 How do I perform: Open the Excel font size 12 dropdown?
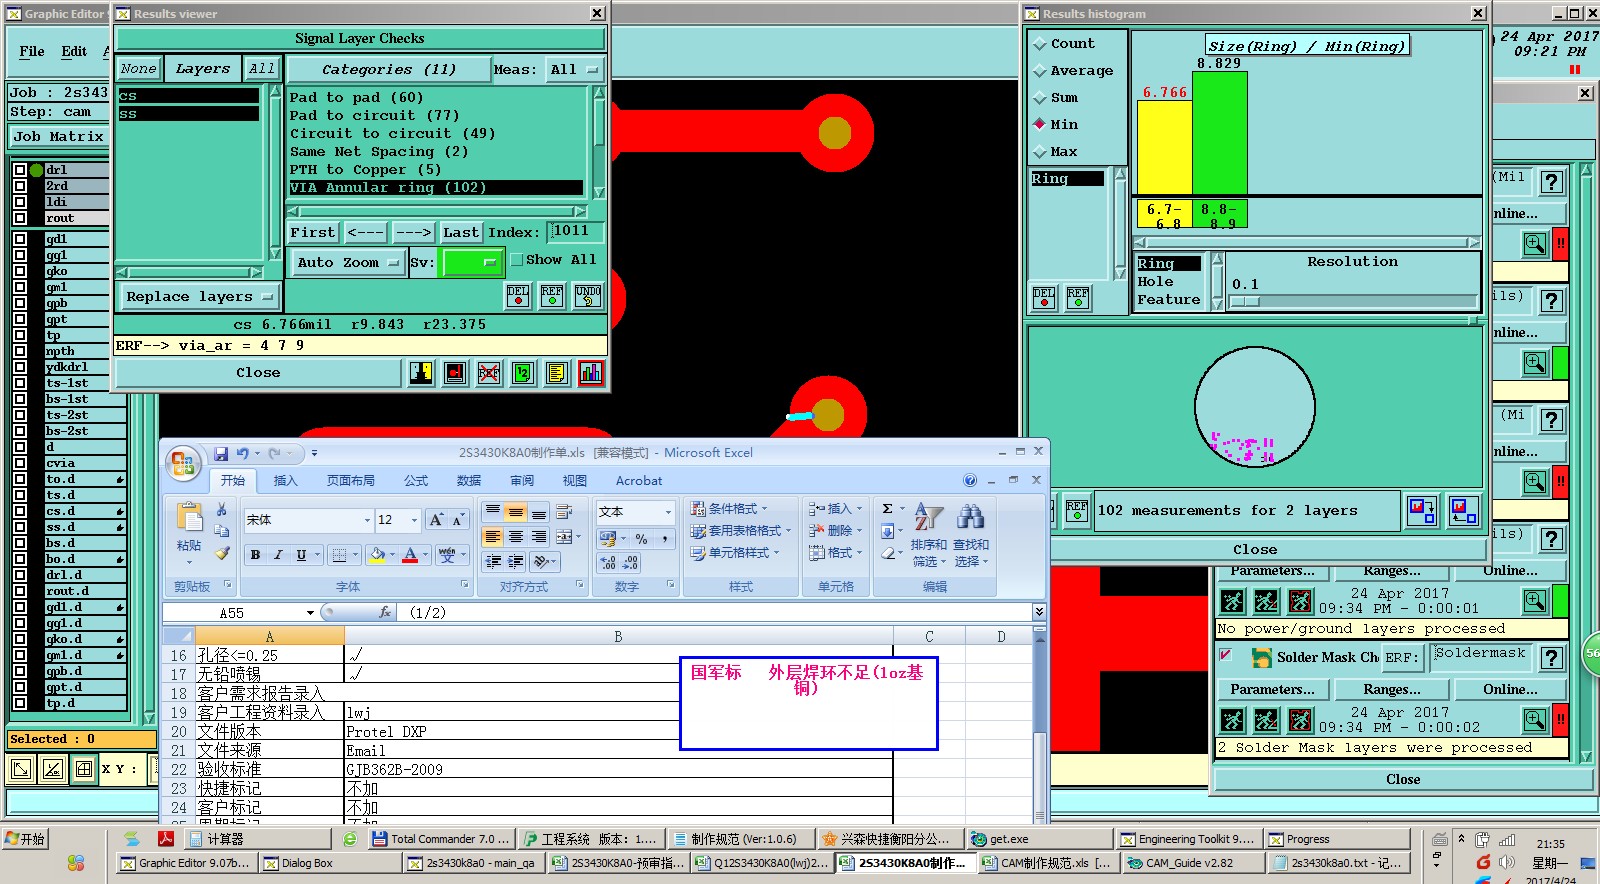[x=413, y=521]
